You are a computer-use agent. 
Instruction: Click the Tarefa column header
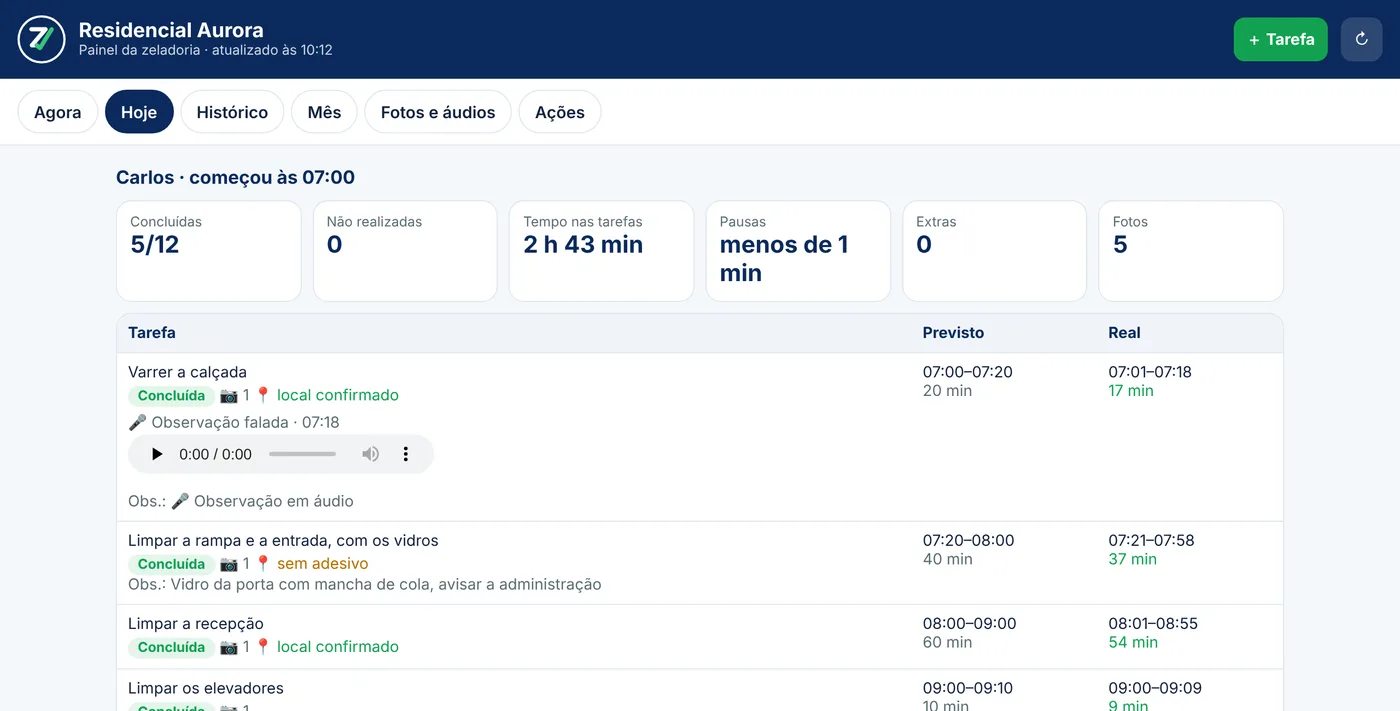(x=152, y=333)
